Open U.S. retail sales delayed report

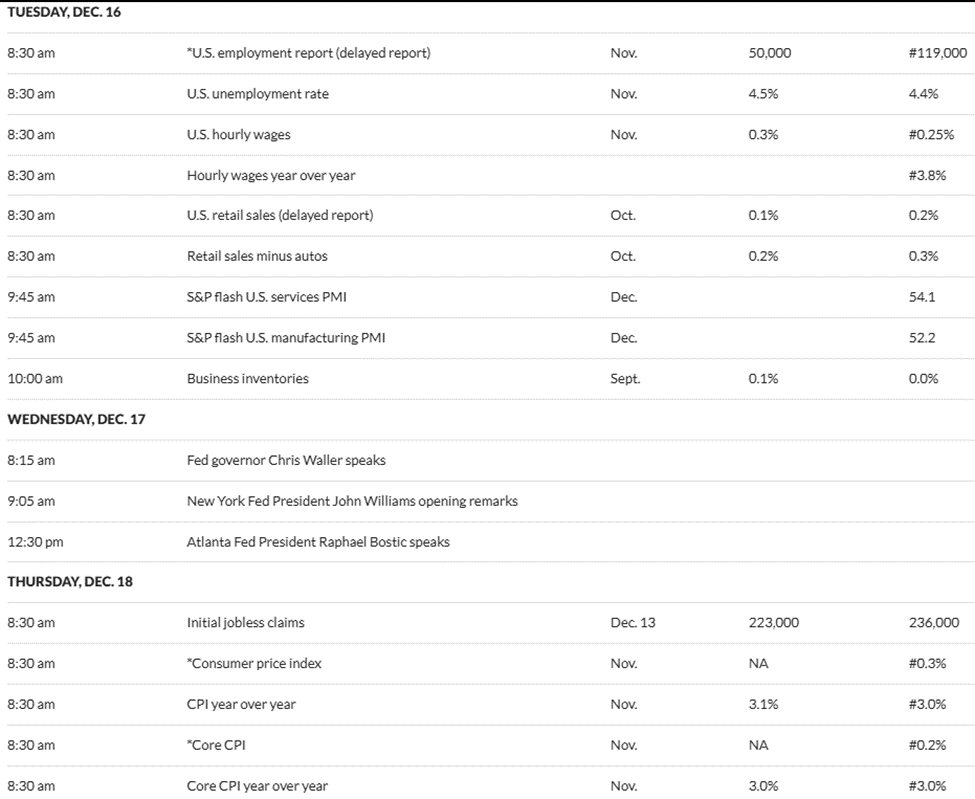click(x=279, y=215)
